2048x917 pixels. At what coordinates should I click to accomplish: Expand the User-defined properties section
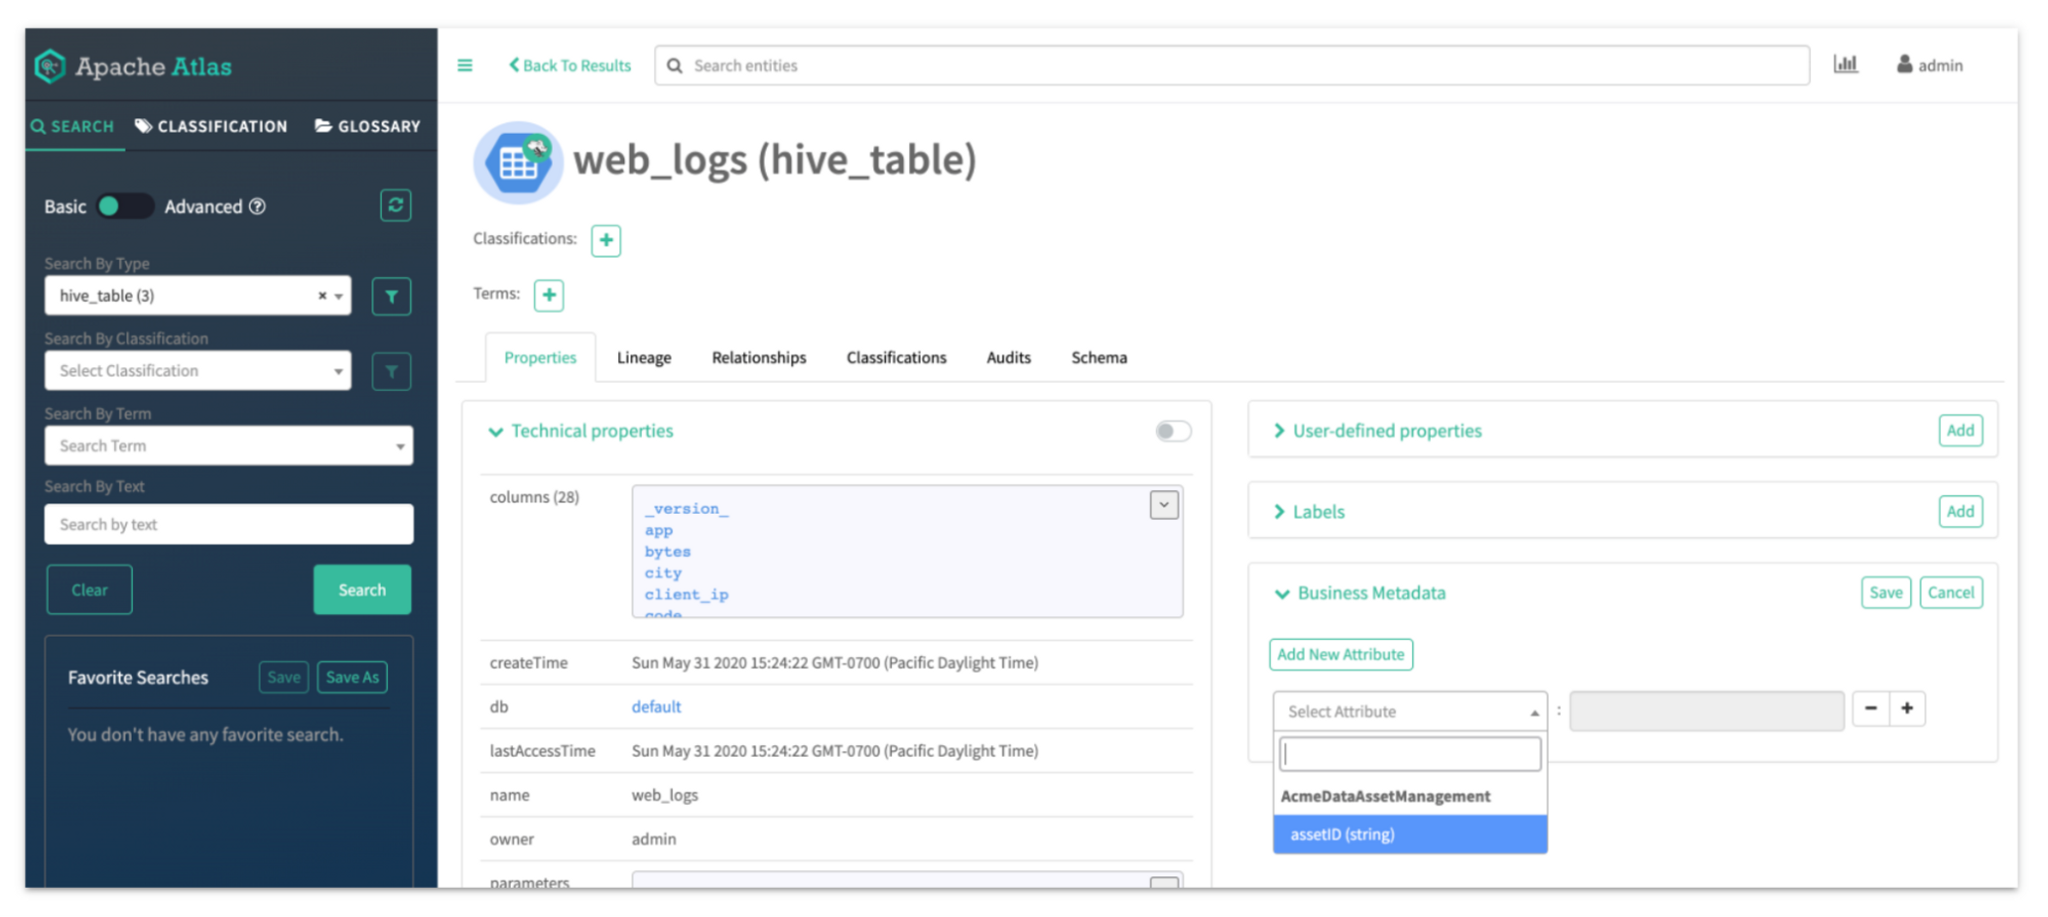click(x=1386, y=431)
